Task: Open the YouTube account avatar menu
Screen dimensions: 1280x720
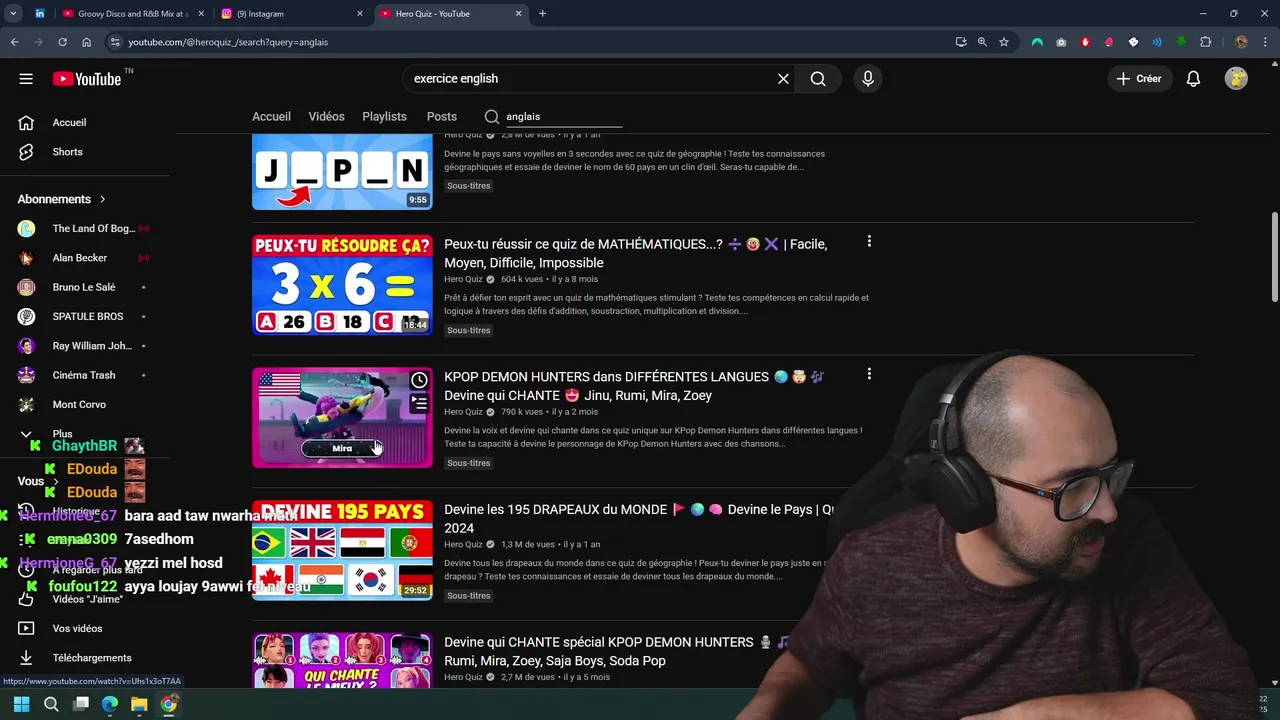Action: coord(1236,79)
